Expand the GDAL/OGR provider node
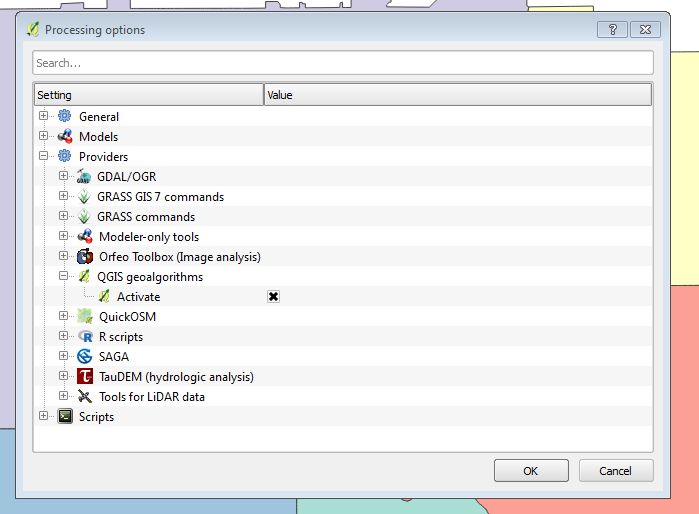The width and height of the screenshot is (699, 514). click(x=63, y=176)
